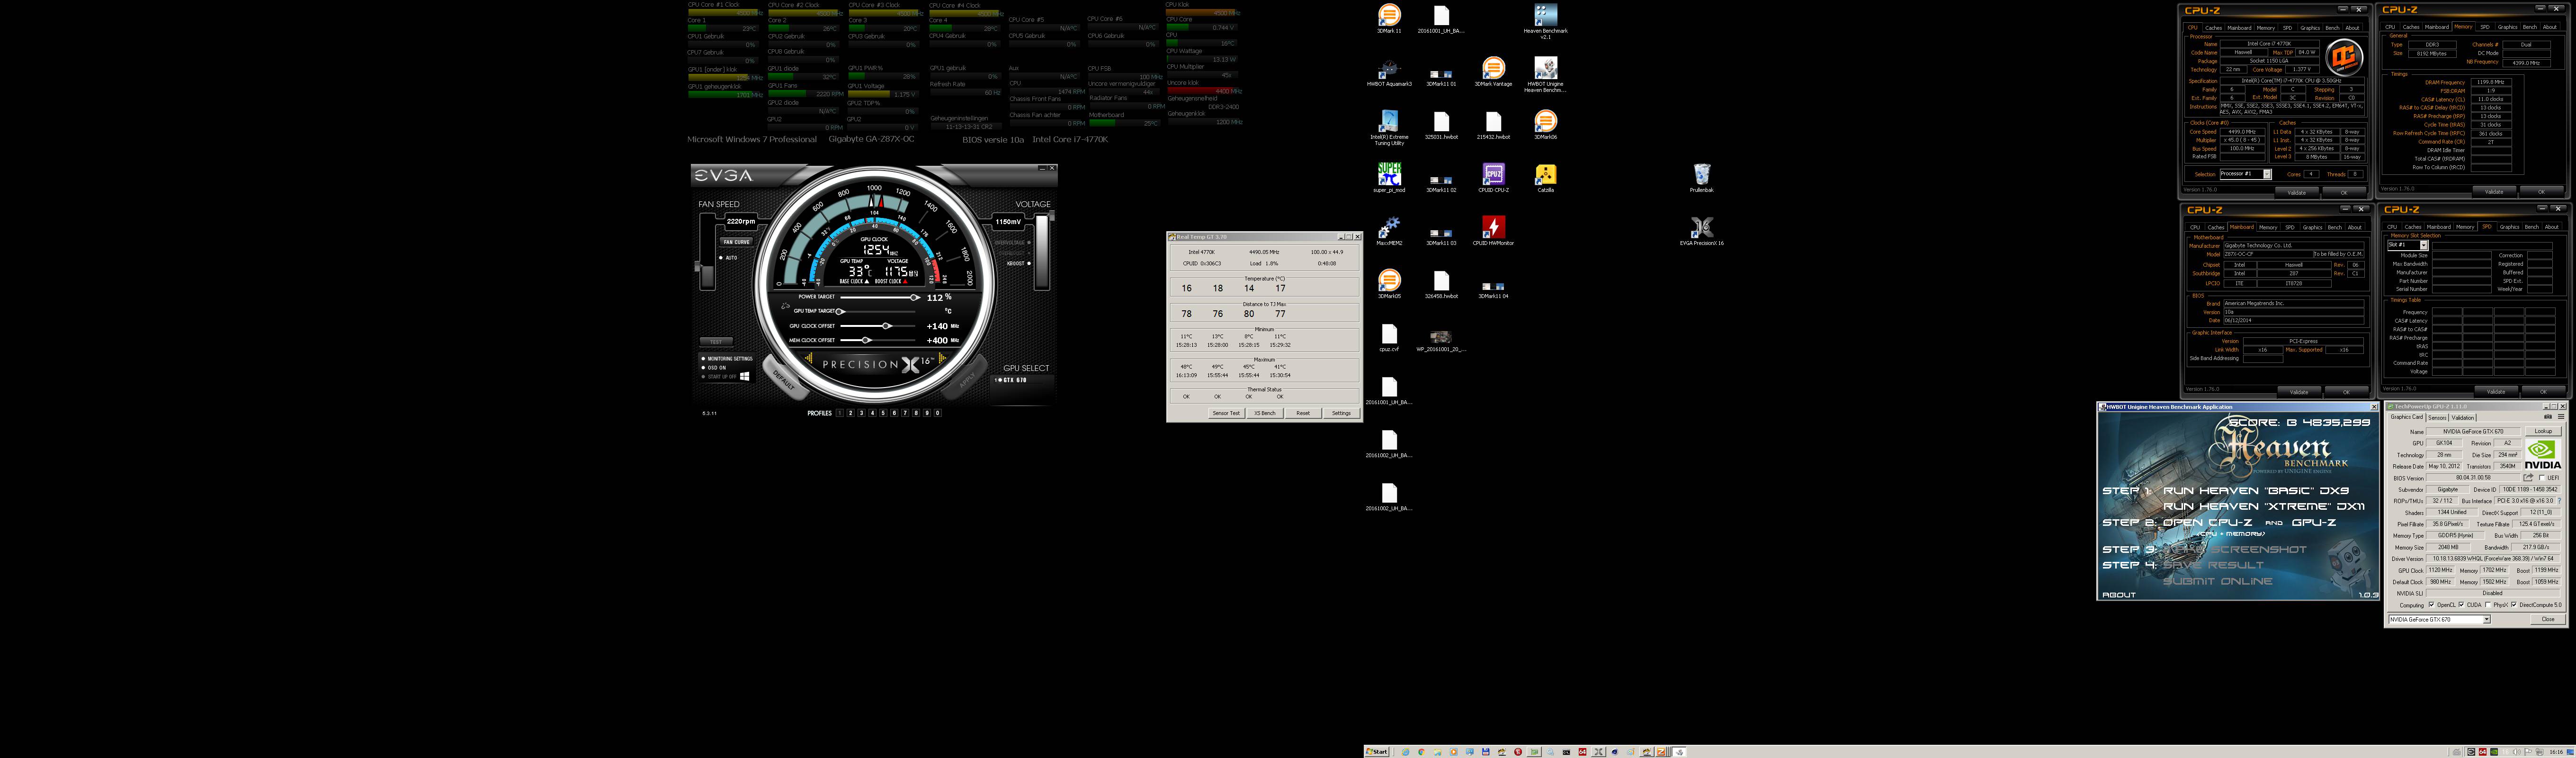Select the 215432.hwbot file icon
2576x758 pixels.
(x=1493, y=126)
